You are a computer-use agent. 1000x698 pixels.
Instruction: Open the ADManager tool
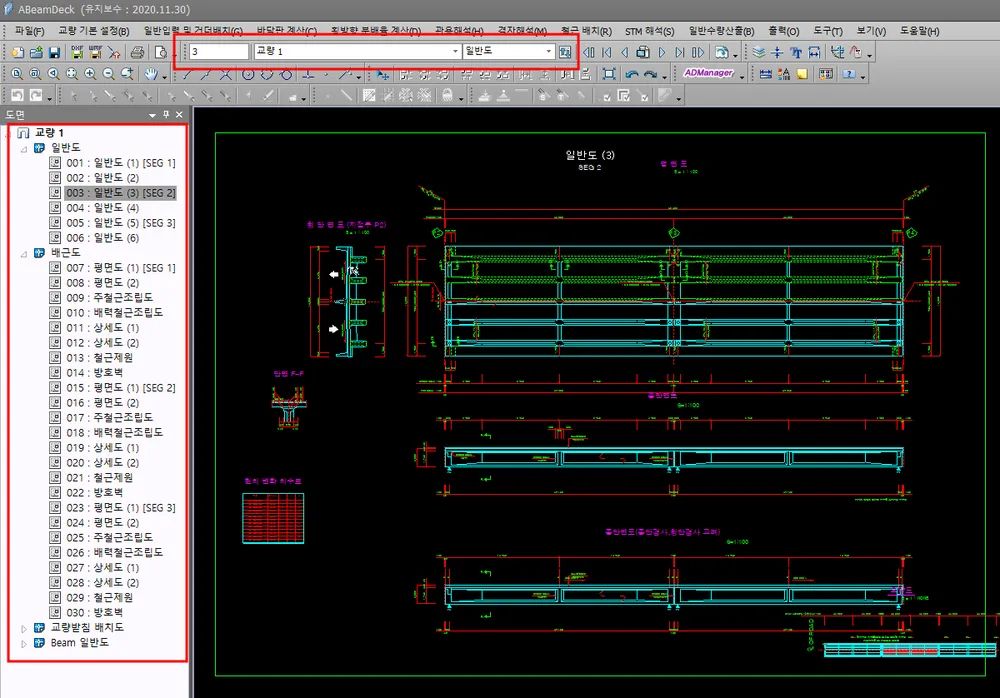[x=709, y=73]
